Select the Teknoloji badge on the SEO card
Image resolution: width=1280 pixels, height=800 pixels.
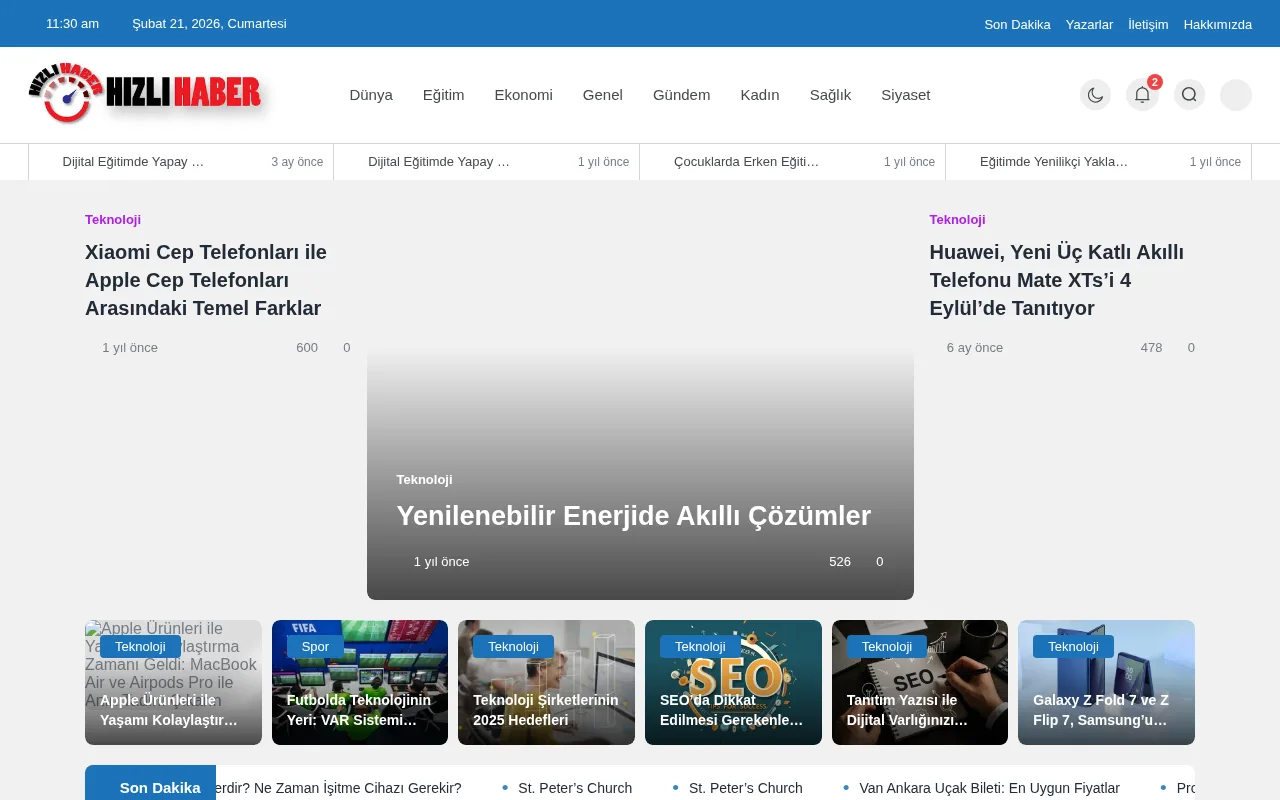tap(700, 646)
